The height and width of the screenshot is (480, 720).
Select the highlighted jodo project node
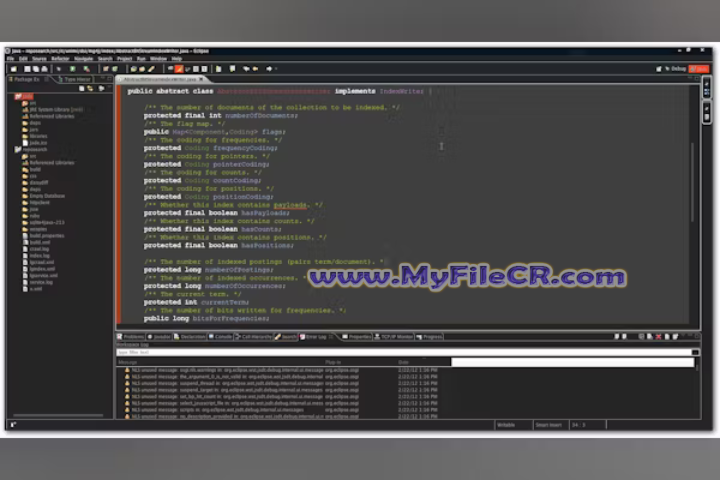[24, 96]
